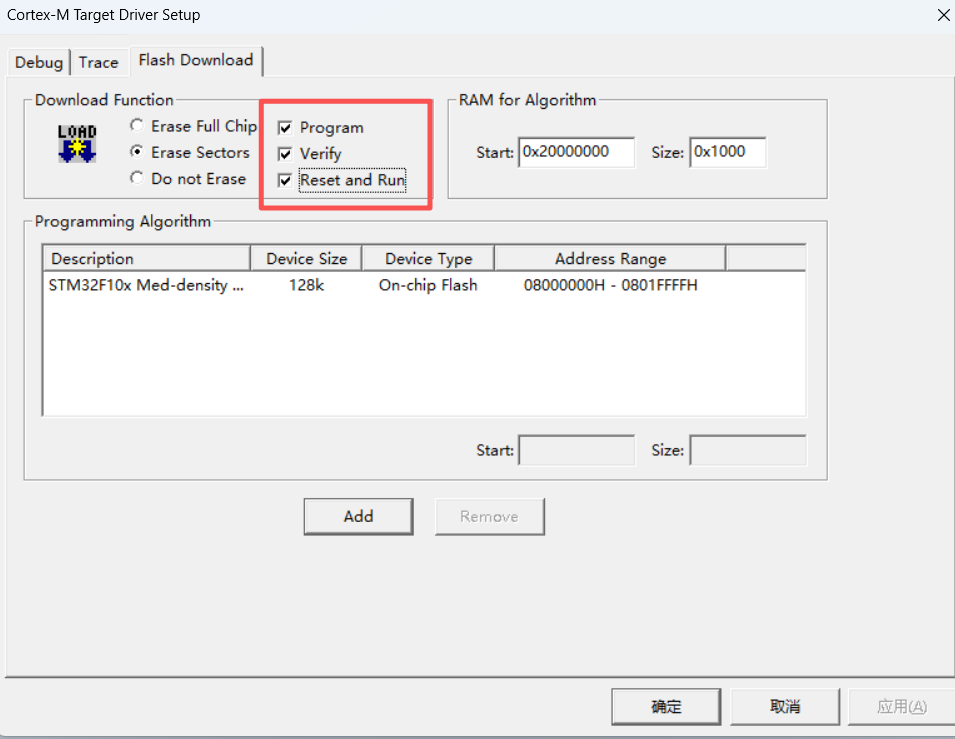Click the Address Range column header

pyautogui.click(x=610, y=258)
